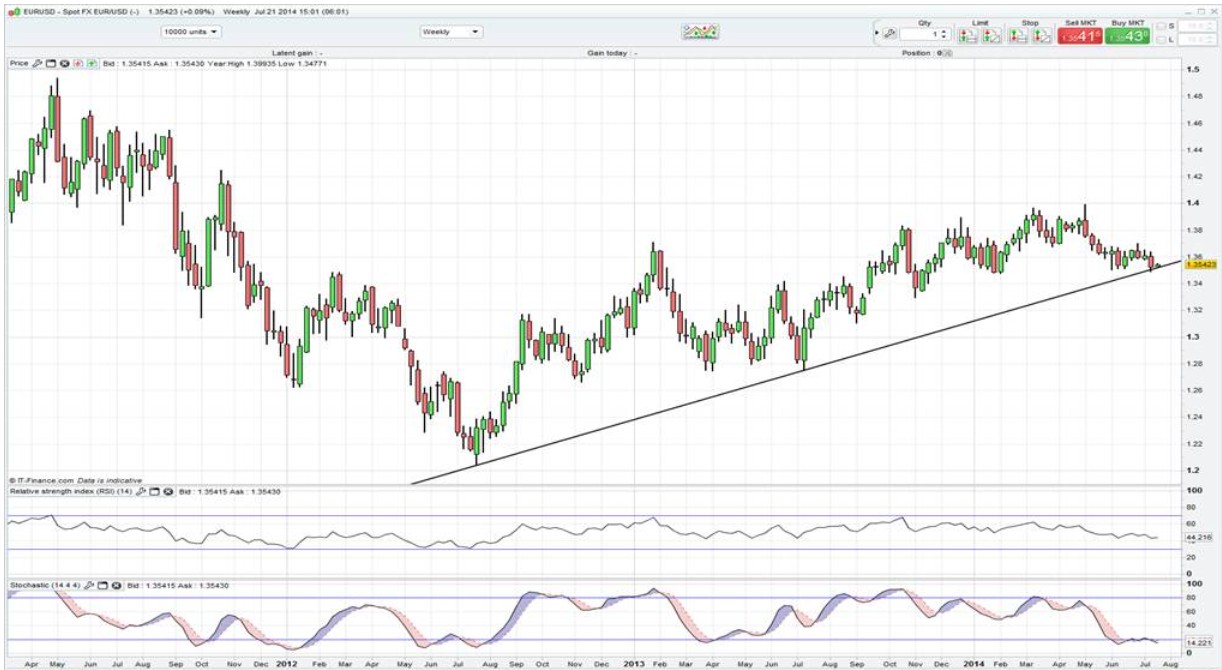Enable the S (stop) checkbox
This screenshot has width=1222, height=670.
click(1161, 26)
